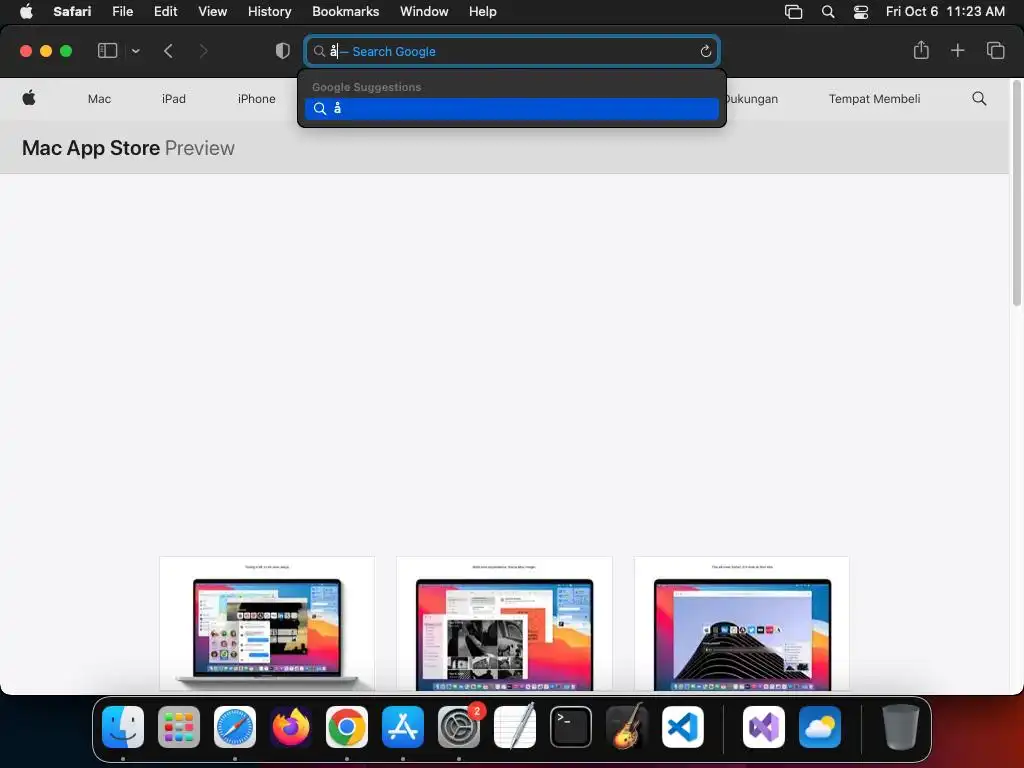The height and width of the screenshot is (768, 1024).
Task: Open the Help menu
Action: 483,11
